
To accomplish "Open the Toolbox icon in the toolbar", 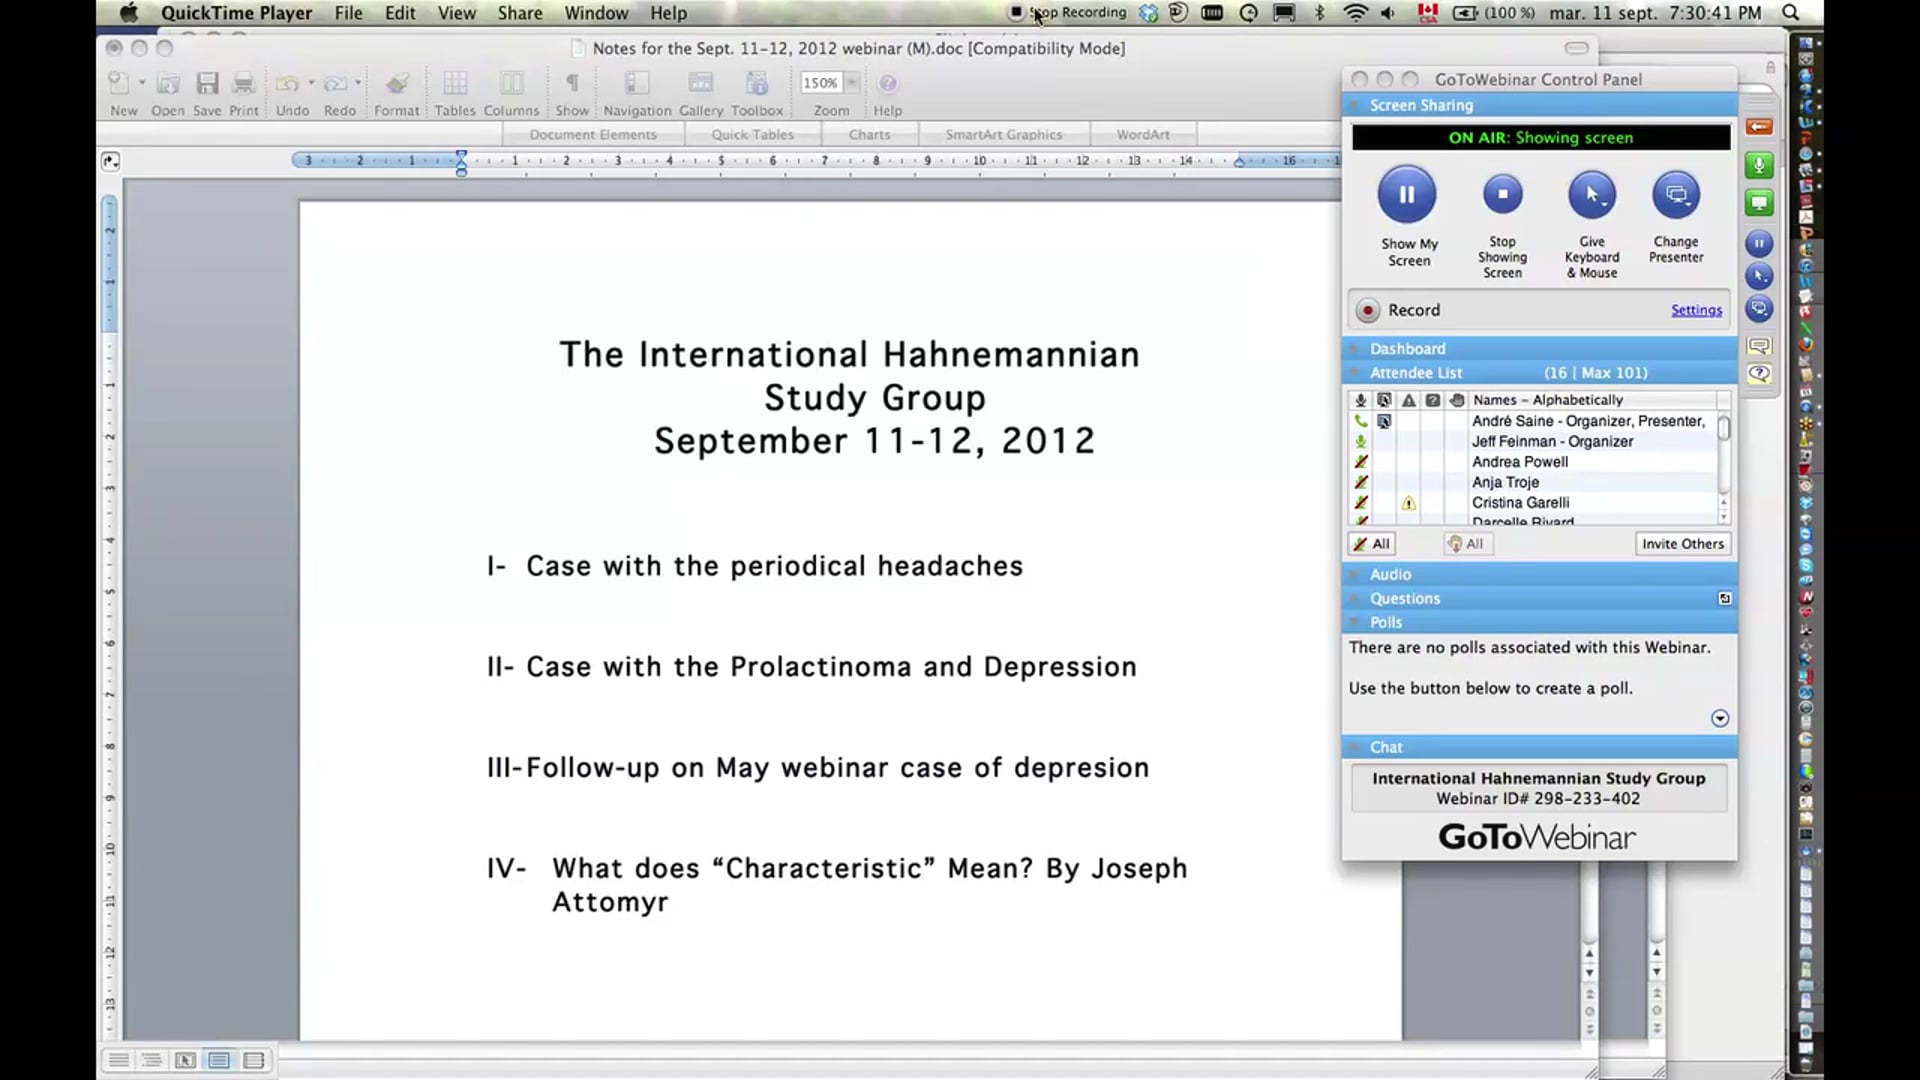I will click(757, 83).
